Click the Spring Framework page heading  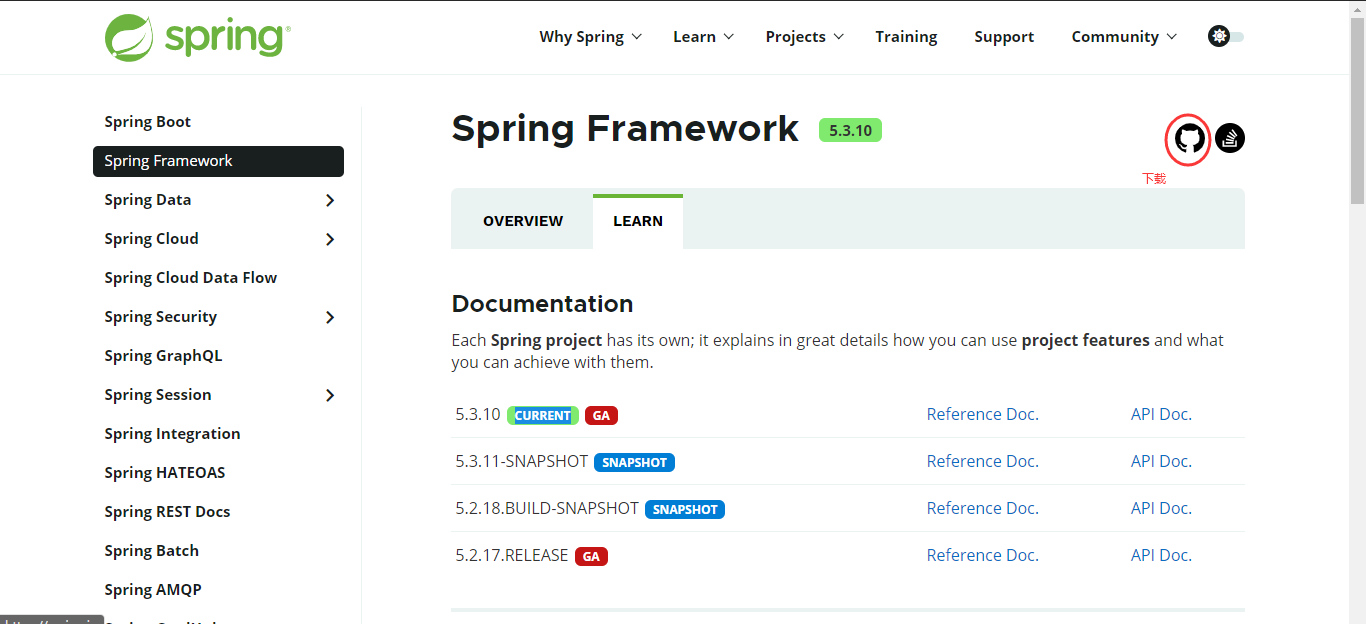coord(625,129)
